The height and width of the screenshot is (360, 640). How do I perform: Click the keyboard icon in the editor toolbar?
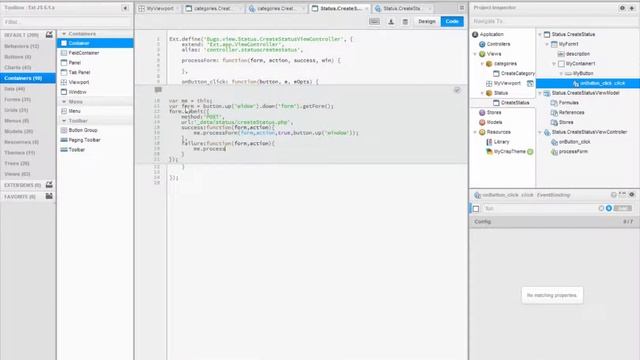pyautogui.click(x=374, y=21)
